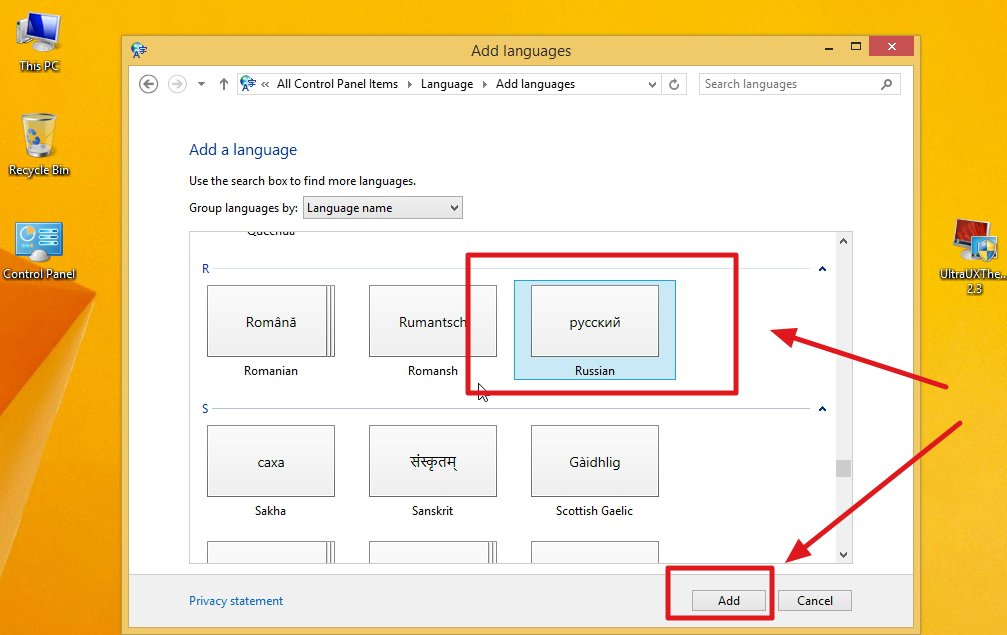Go up one level arrow
The height and width of the screenshot is (635, 1007).
pyautogui.click(x=223, y=84)
